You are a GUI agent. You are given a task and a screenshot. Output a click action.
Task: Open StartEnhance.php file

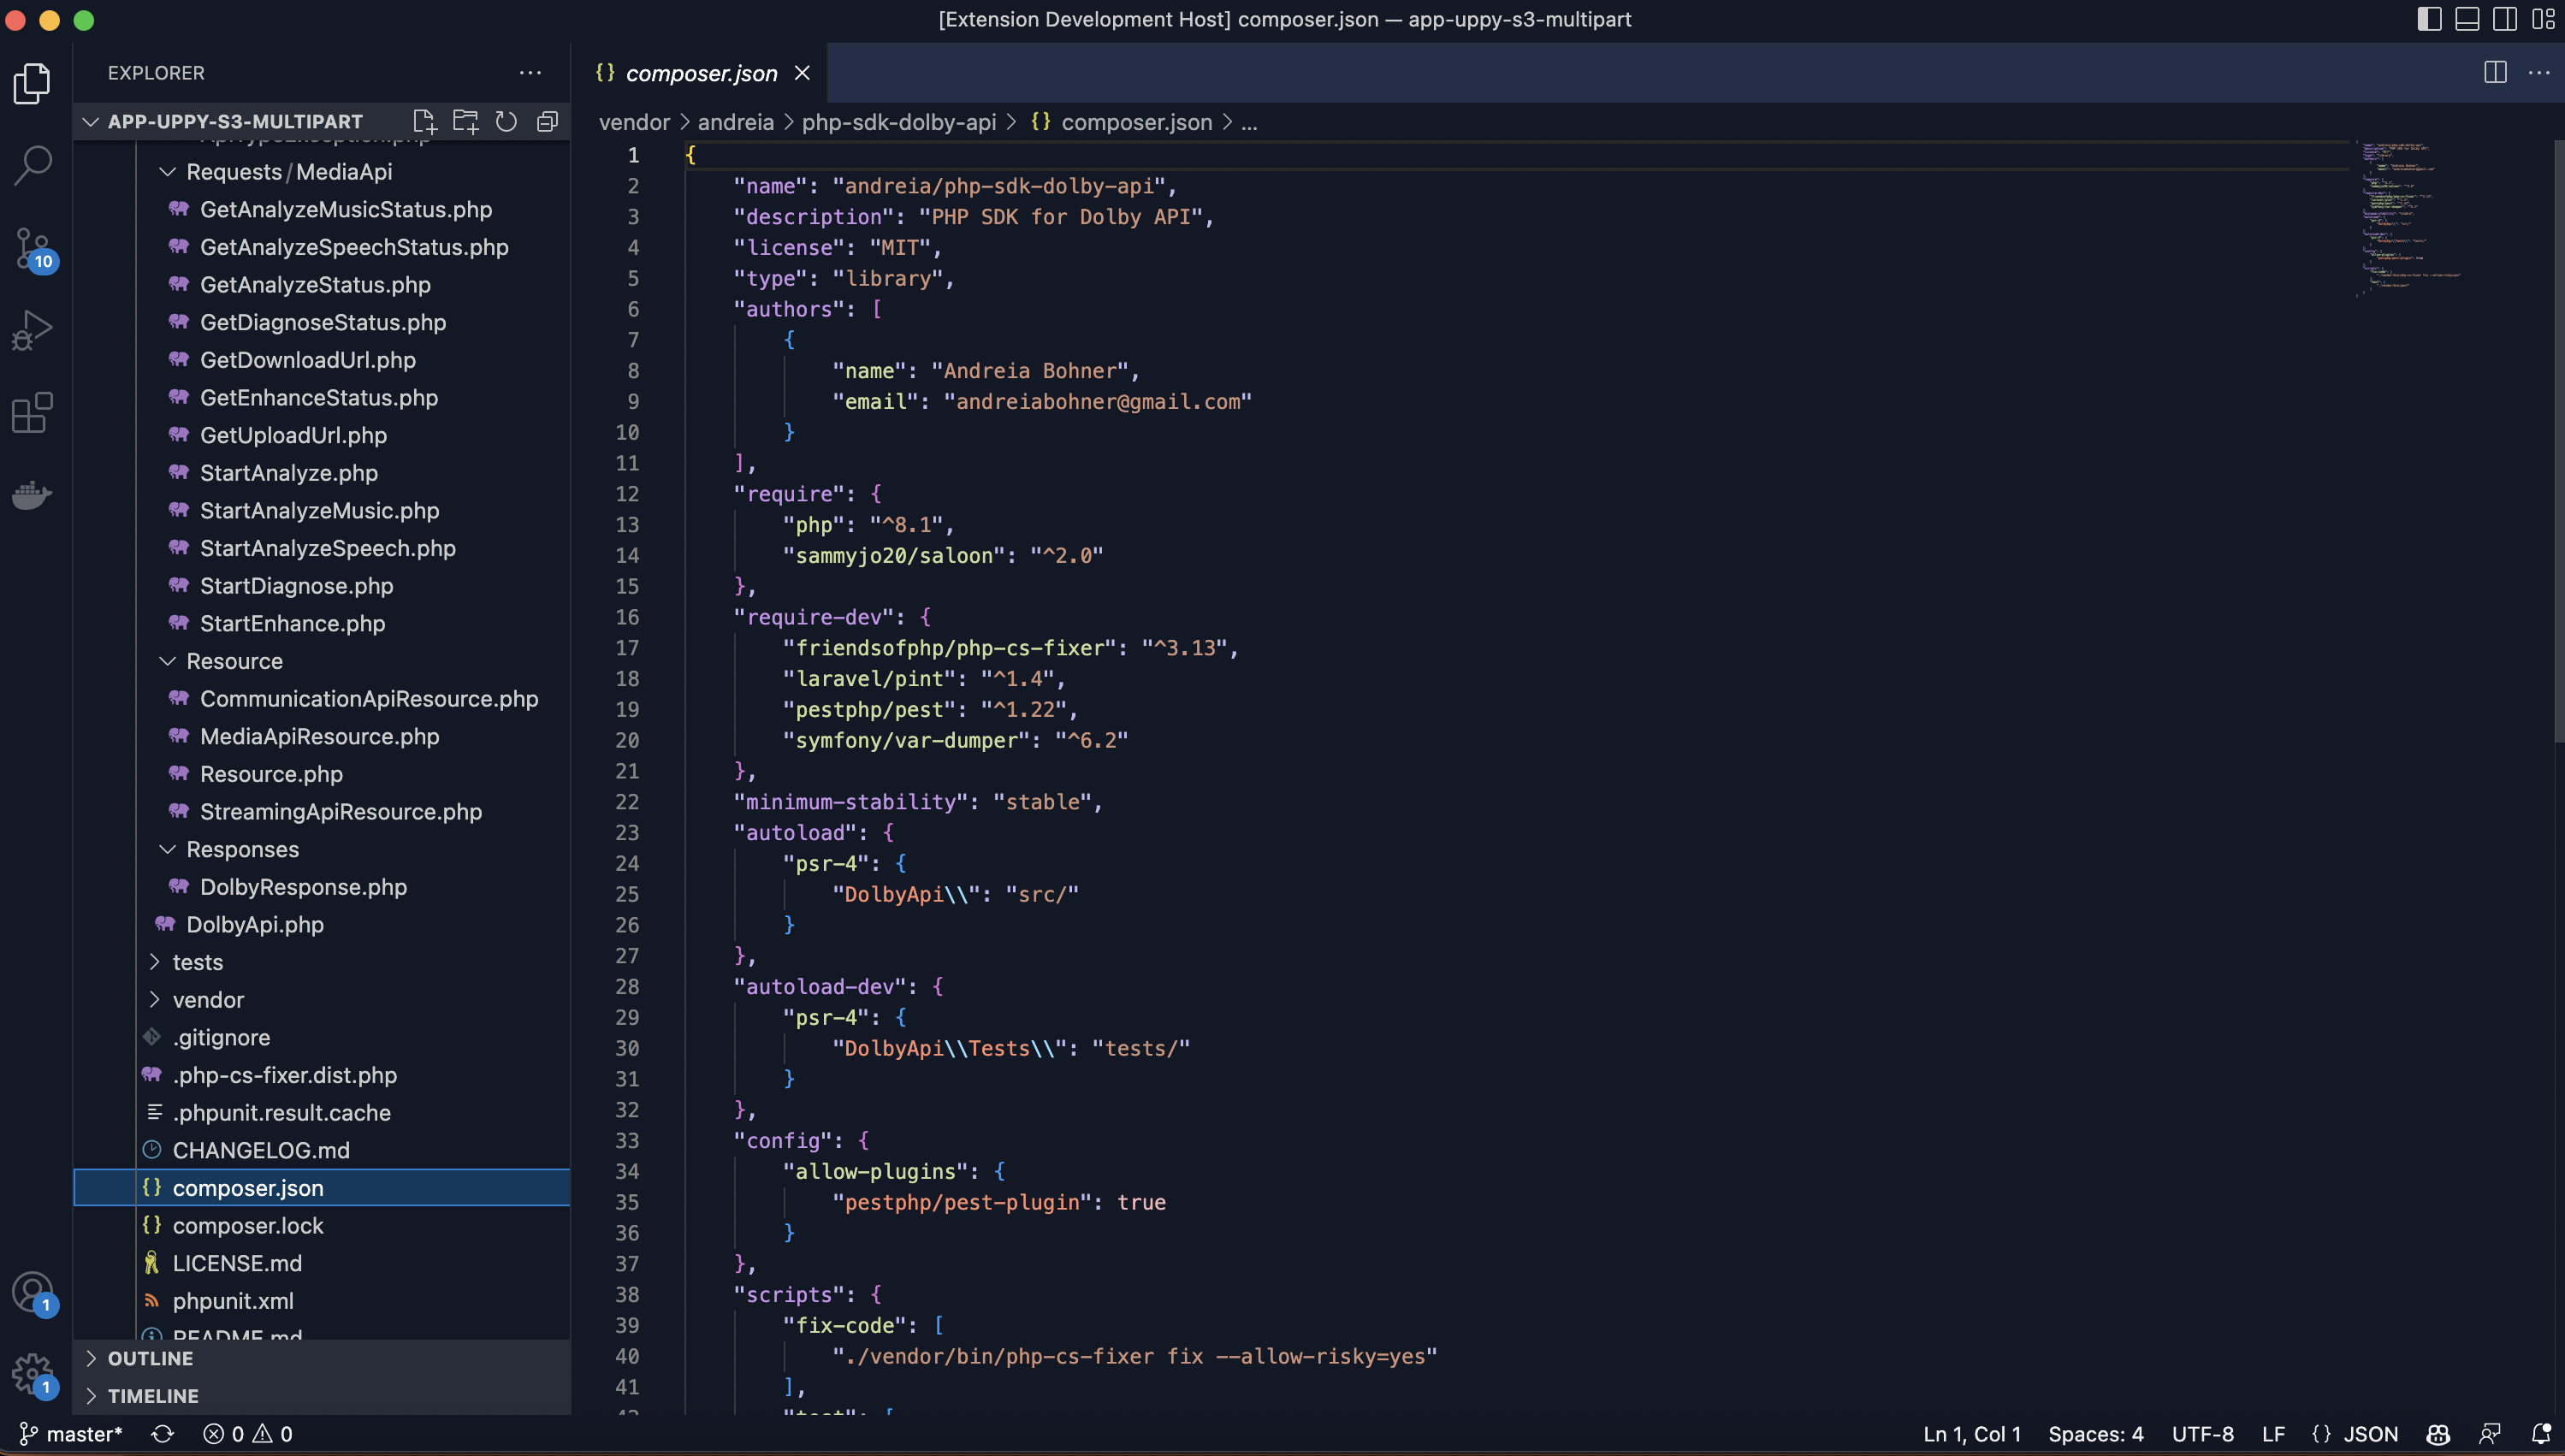tap(292, 623)
